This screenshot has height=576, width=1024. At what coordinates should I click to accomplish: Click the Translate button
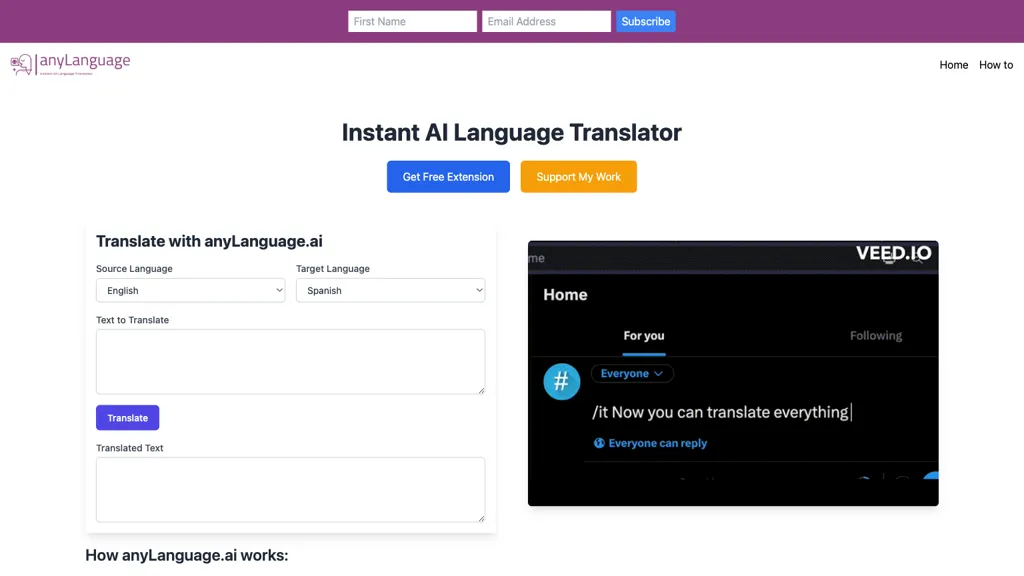(127, 418)
